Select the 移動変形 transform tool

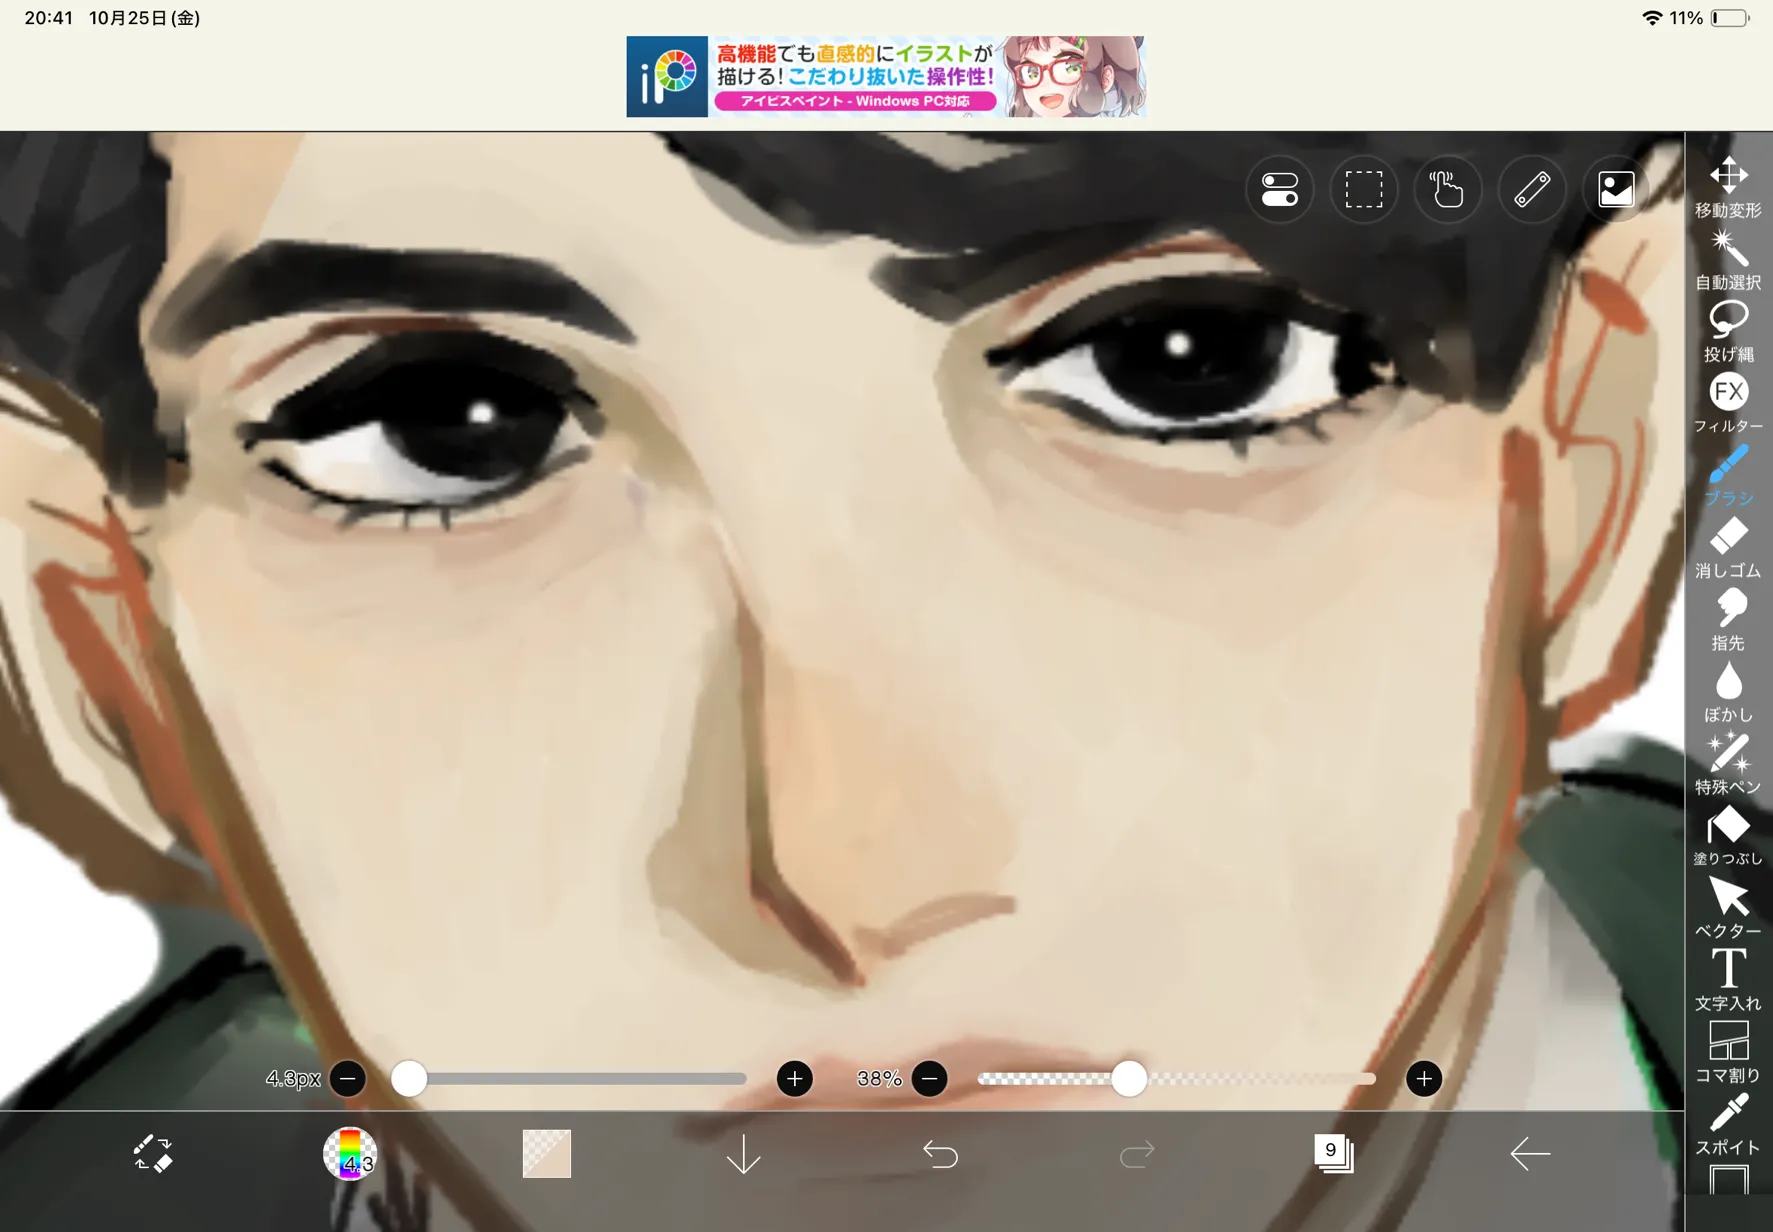(x=1728, y=187)
